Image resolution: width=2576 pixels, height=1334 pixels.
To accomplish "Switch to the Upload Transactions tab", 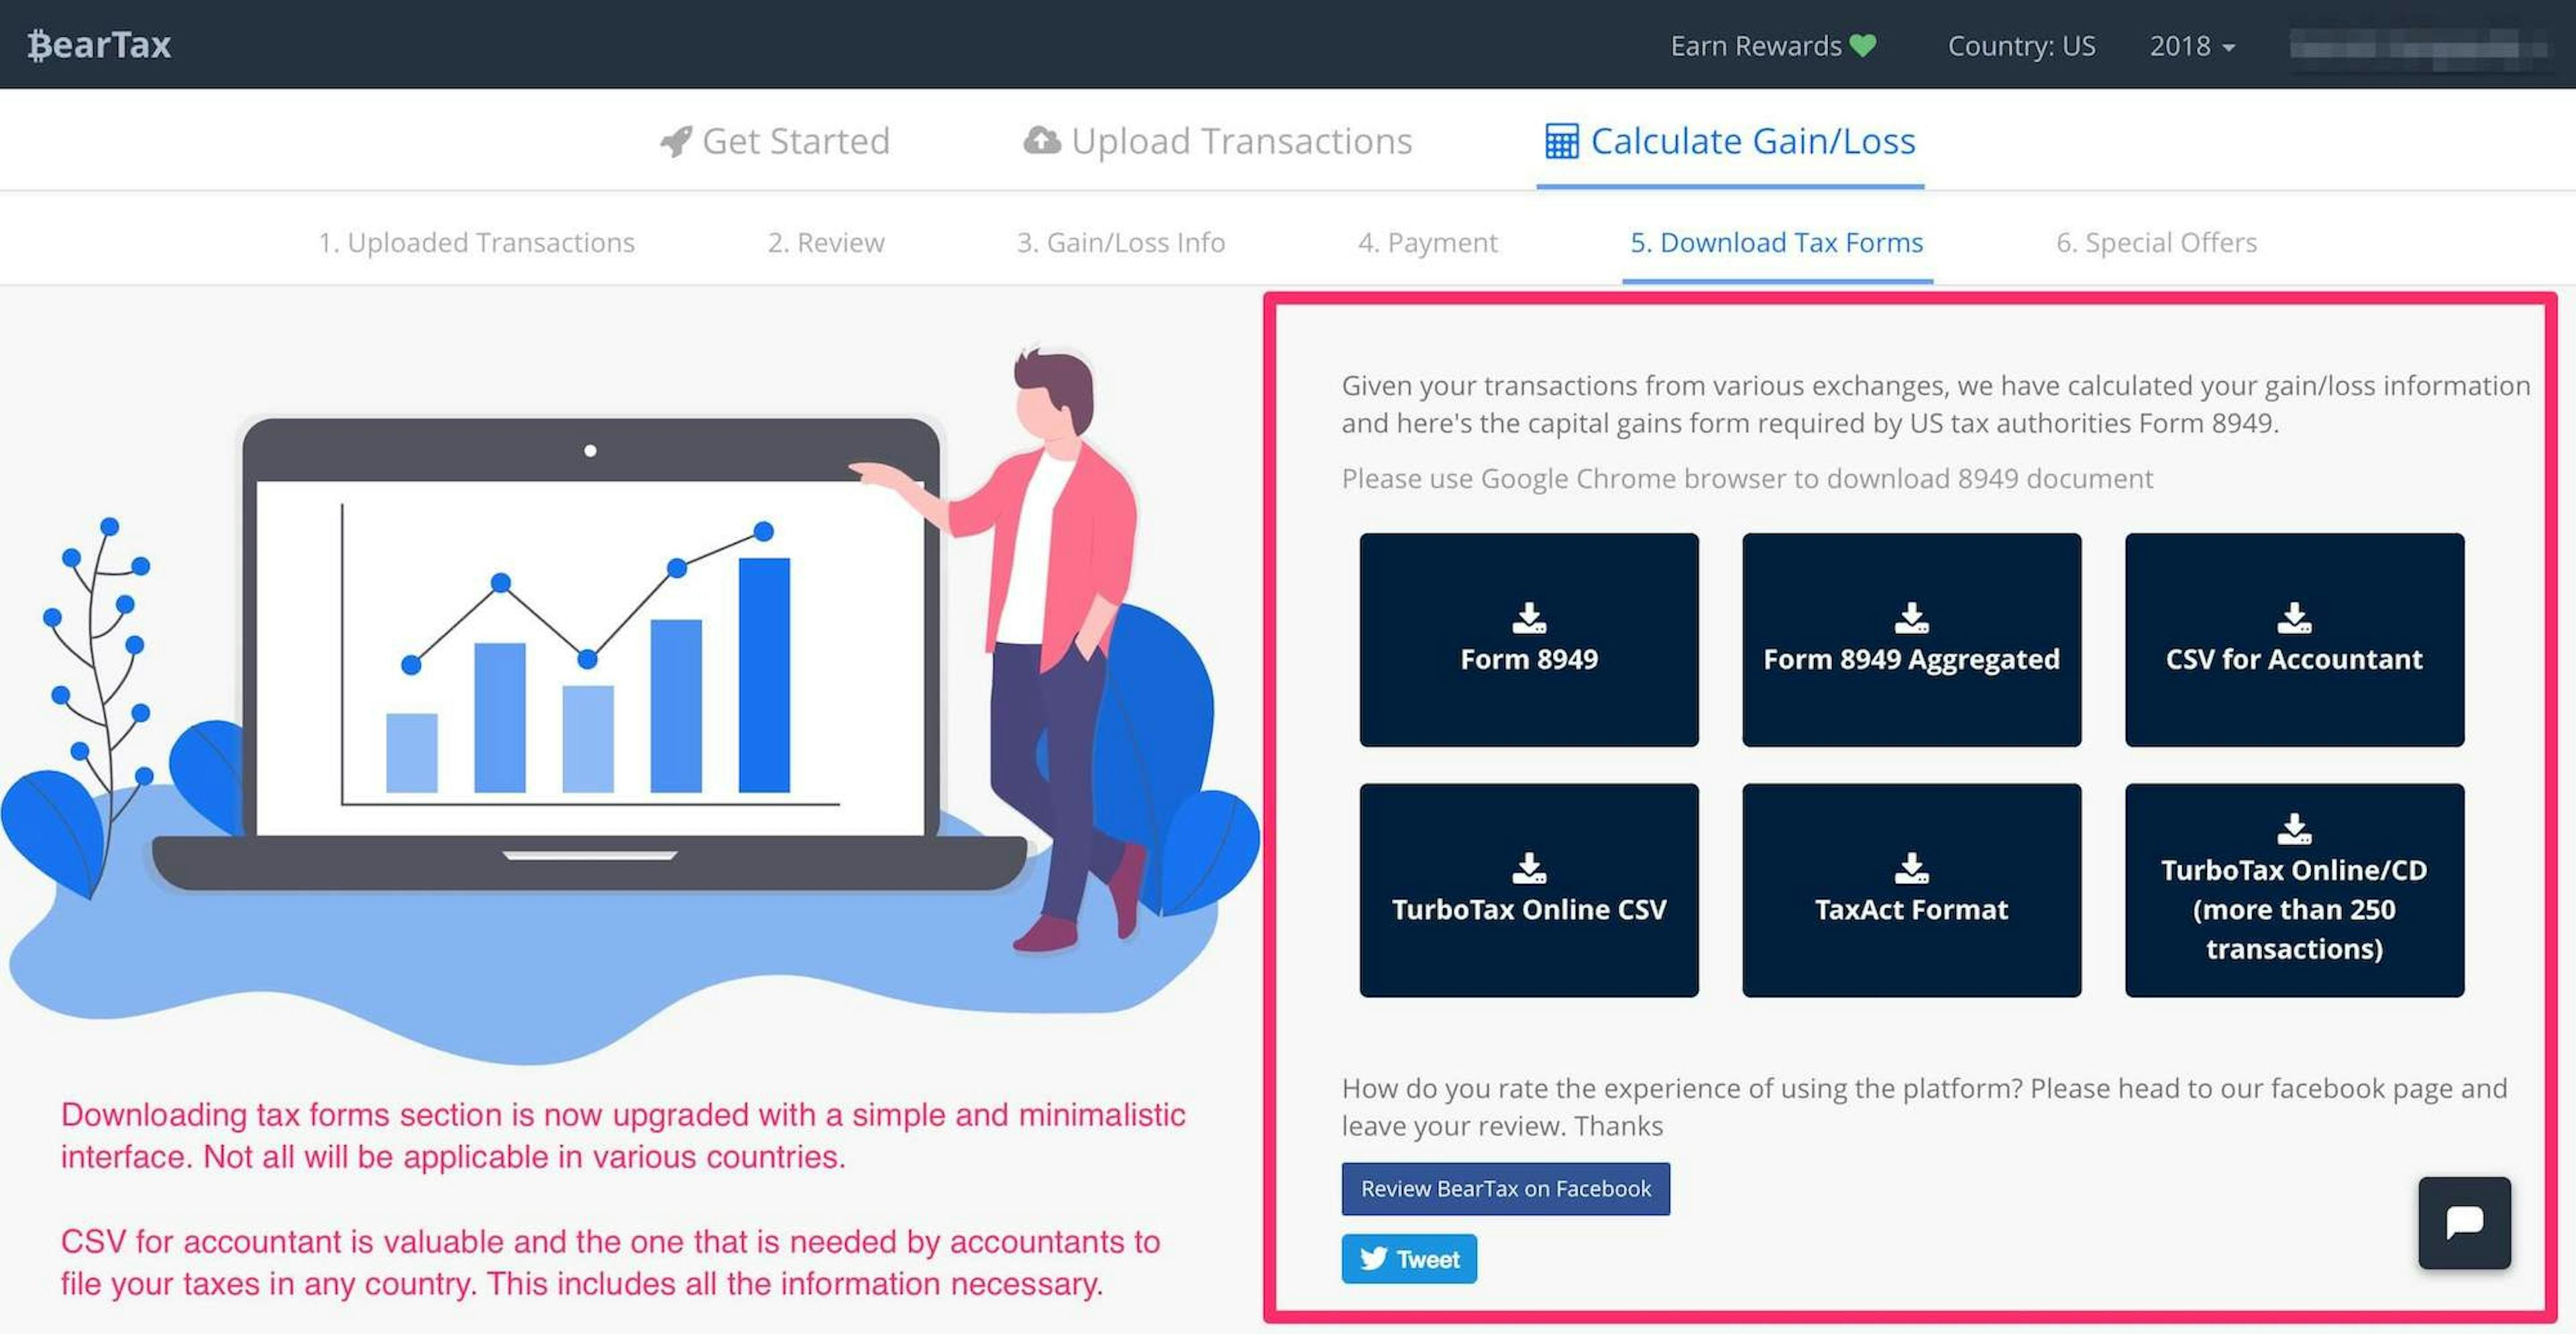I will pos(1217,141).
